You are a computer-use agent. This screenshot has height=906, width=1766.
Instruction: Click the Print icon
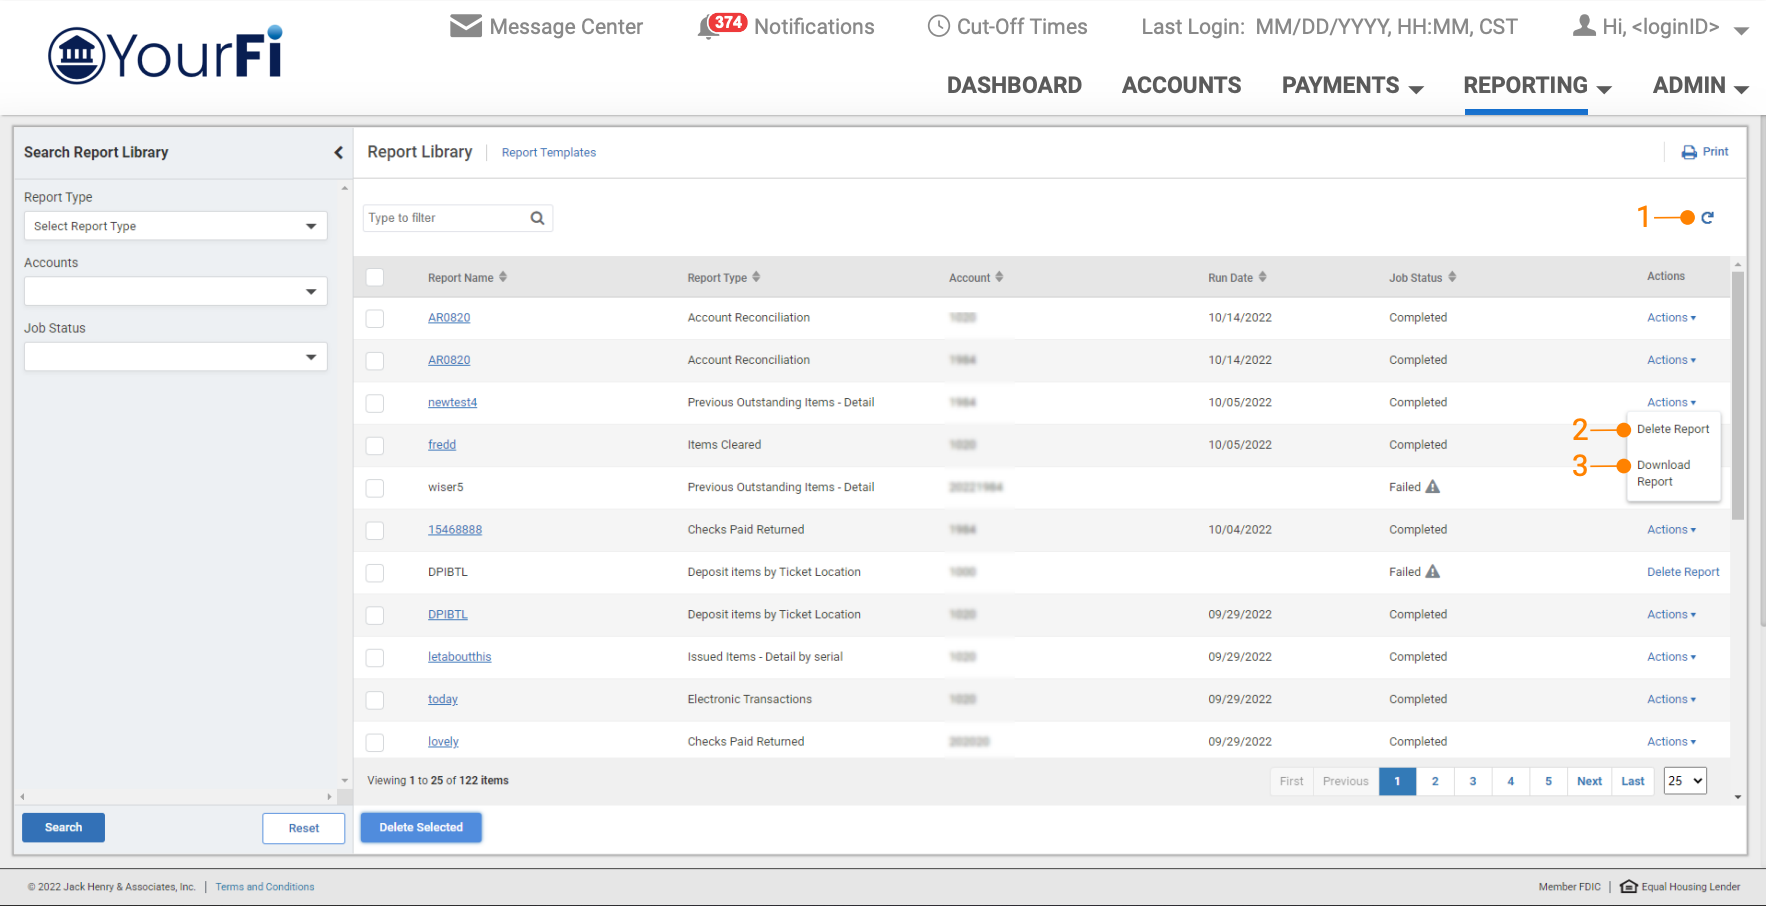tap(1689, 152)
